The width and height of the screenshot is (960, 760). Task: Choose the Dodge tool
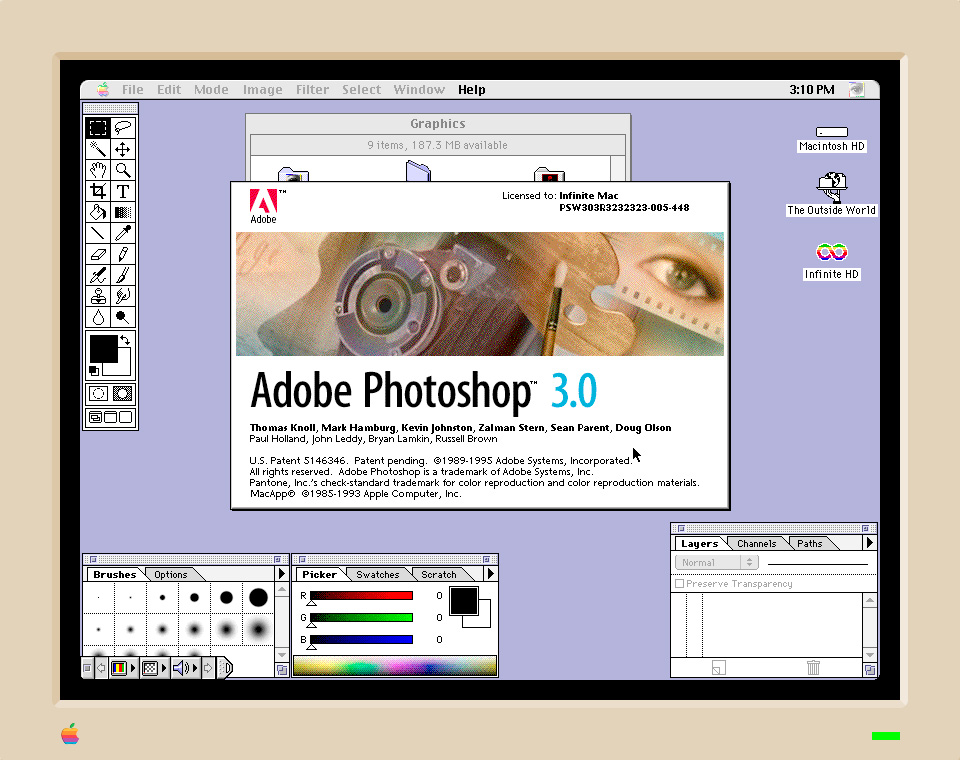[122, 317]
